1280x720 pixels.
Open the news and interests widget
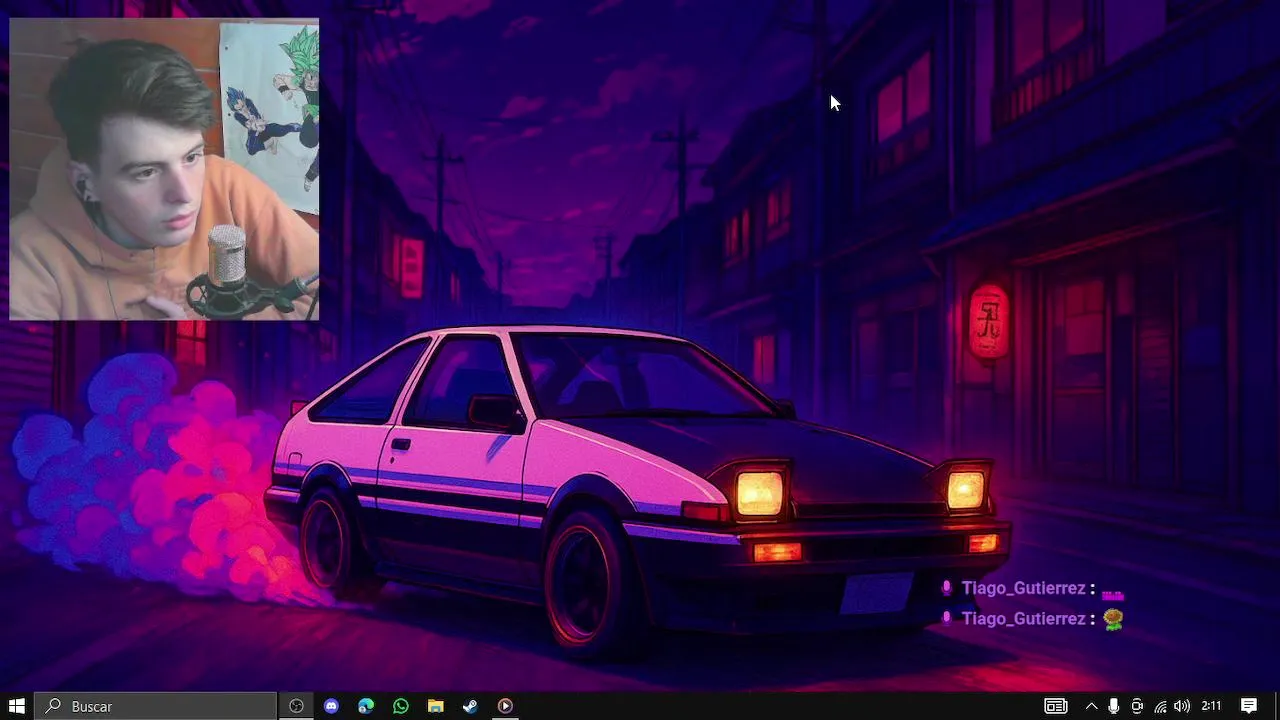pyautogui.click(x=1056, y=706)
